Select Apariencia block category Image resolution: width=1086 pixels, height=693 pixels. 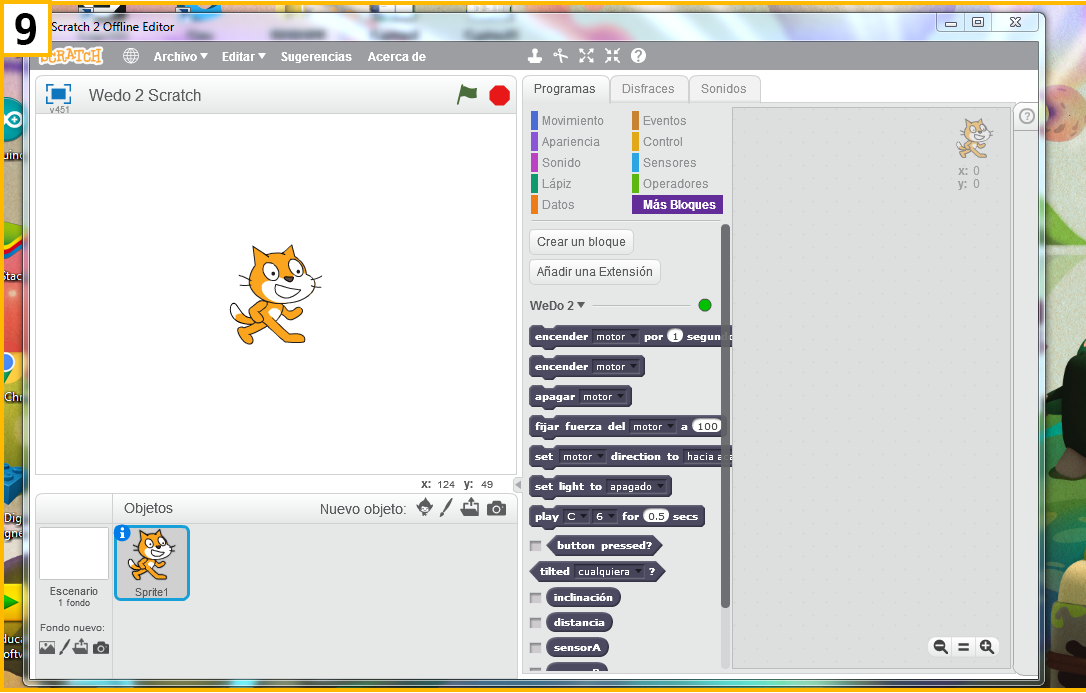point(565,141)
